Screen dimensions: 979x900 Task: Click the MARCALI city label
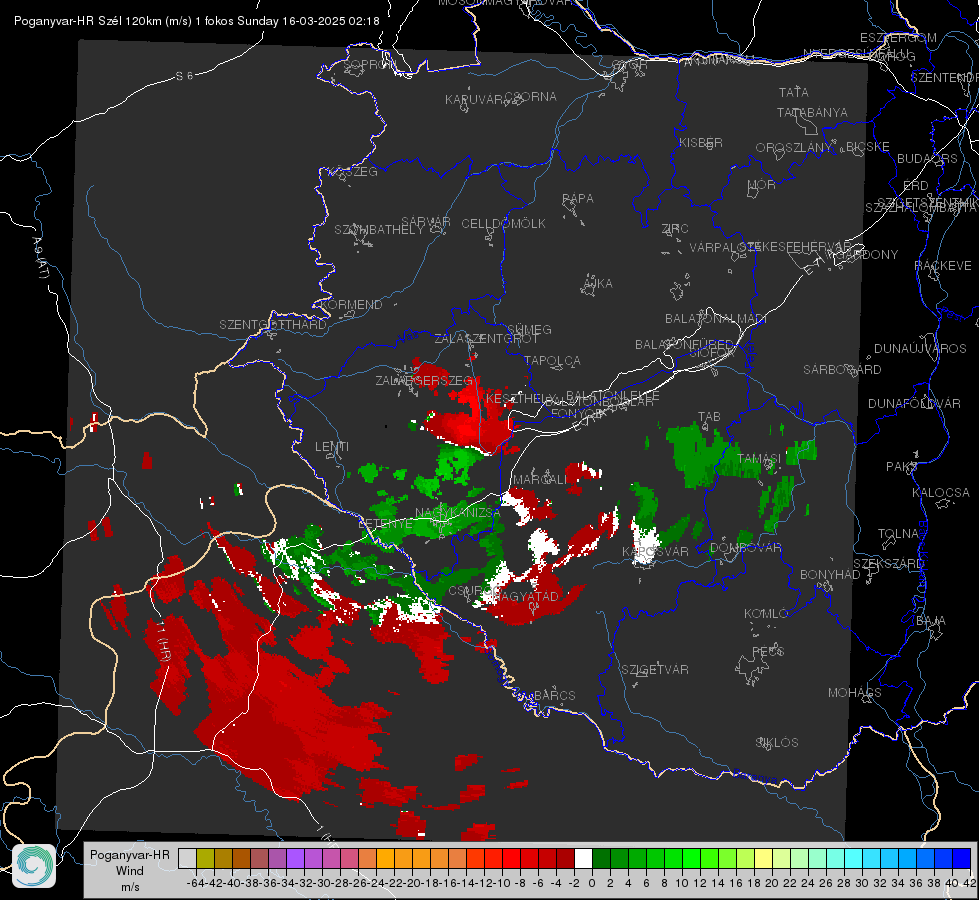[540, 480]
